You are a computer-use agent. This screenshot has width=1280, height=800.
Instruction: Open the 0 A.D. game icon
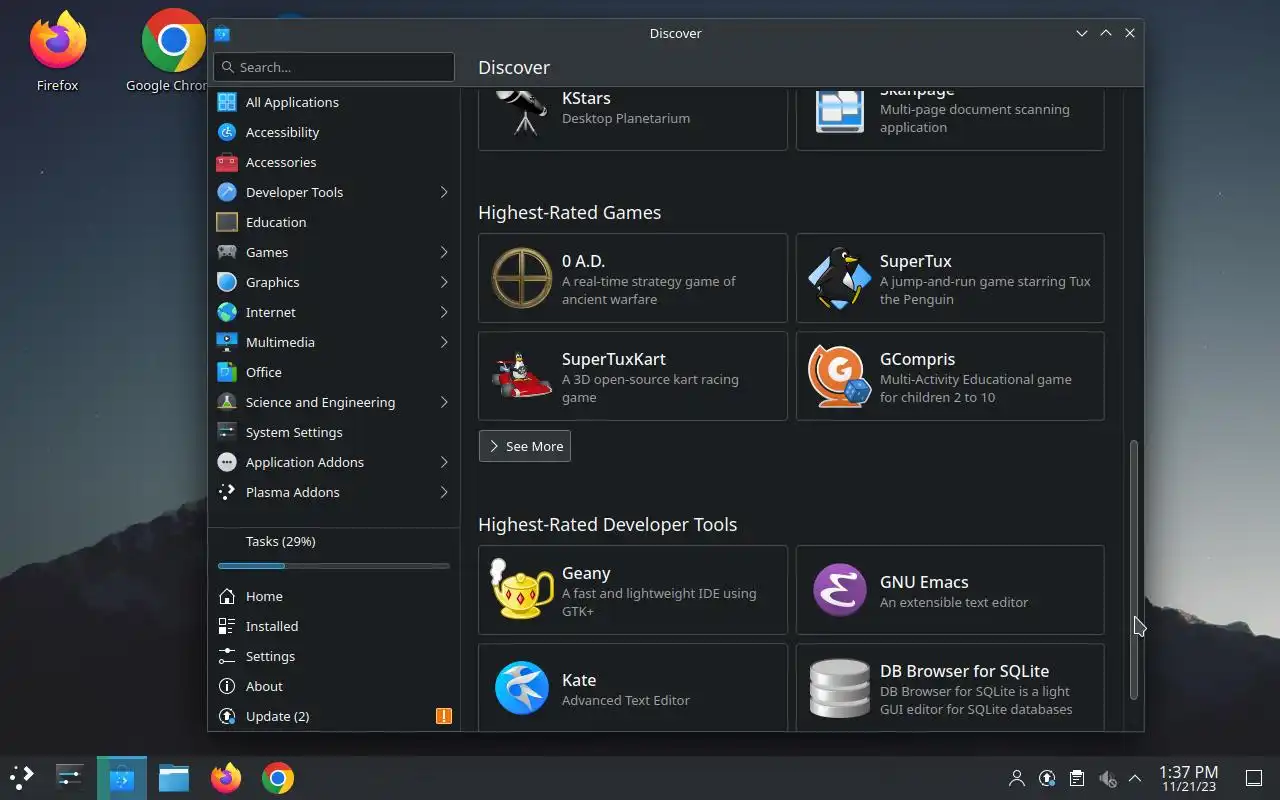tap(522, 278)
